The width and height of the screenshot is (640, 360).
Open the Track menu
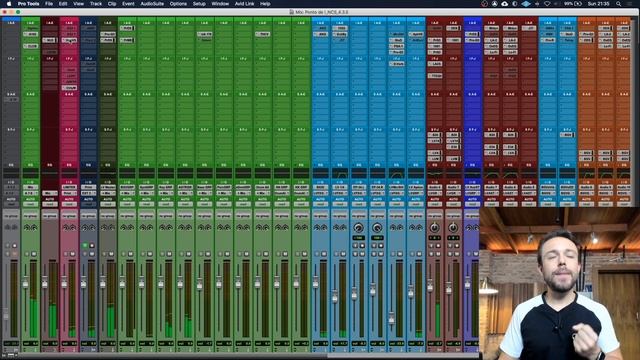coord(96,4)
